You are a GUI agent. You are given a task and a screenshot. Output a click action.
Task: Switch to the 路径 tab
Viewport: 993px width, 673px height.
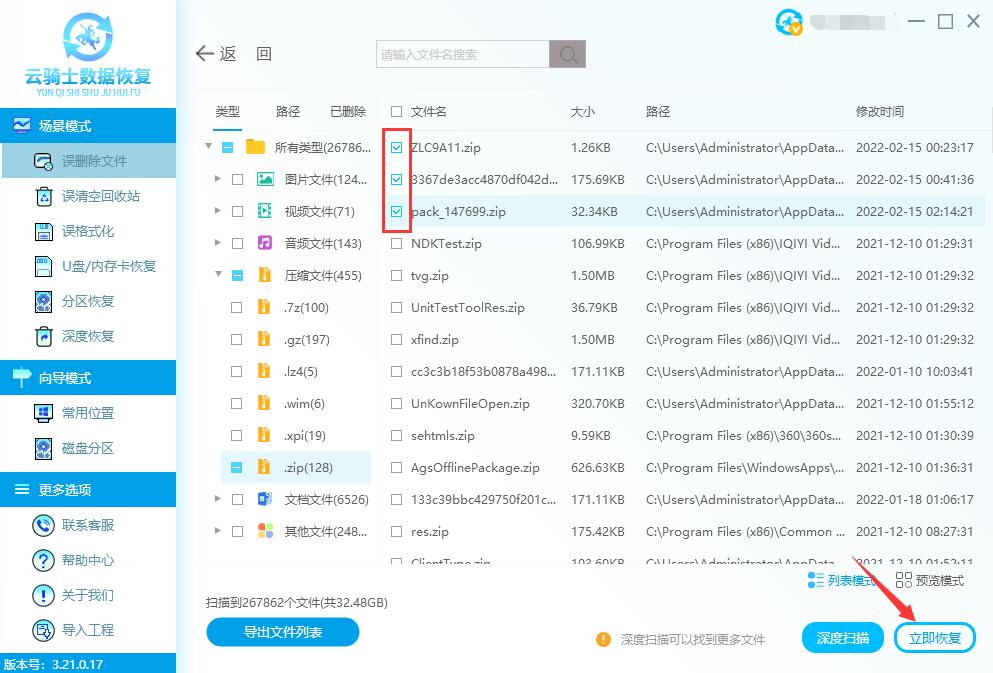click(288, 111)
